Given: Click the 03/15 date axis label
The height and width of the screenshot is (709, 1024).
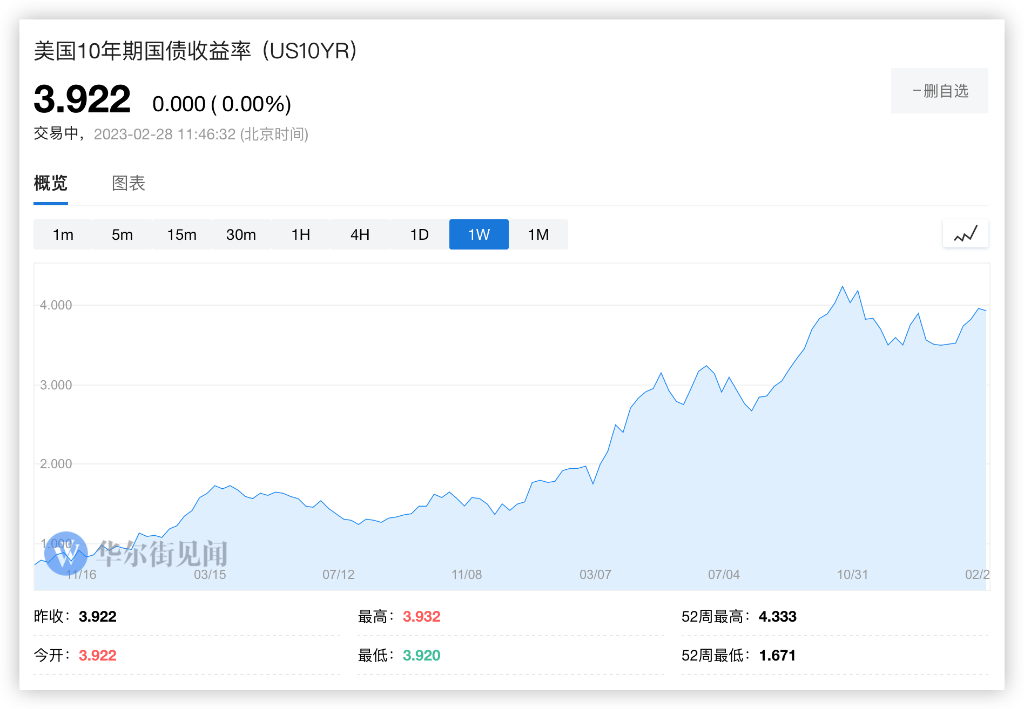Looking at the screenshot, I should 210,575.
